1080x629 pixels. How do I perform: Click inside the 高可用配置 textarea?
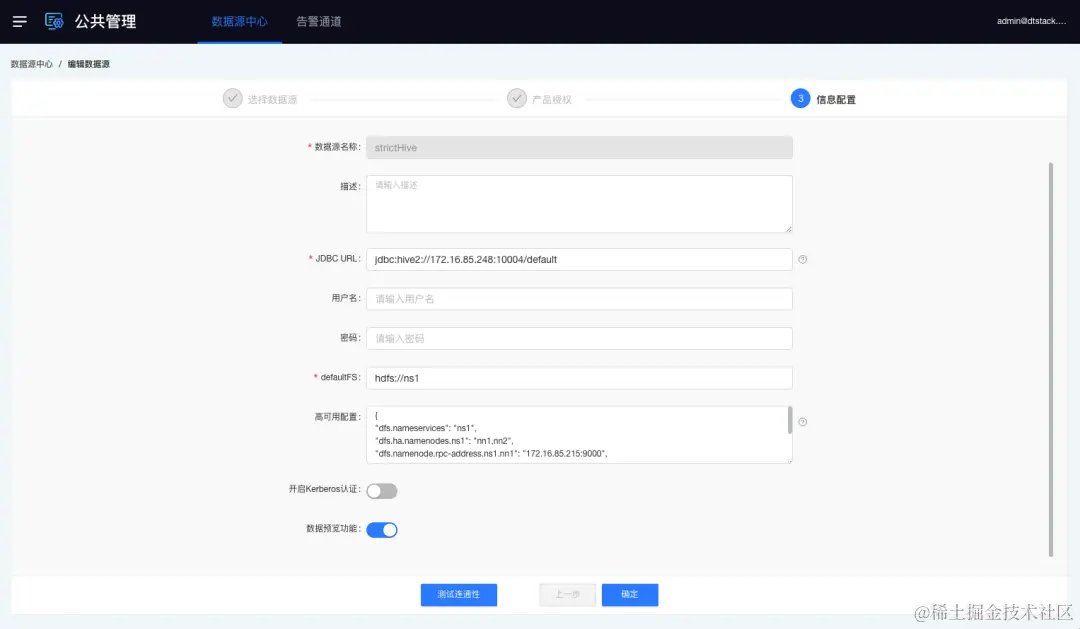577,435
